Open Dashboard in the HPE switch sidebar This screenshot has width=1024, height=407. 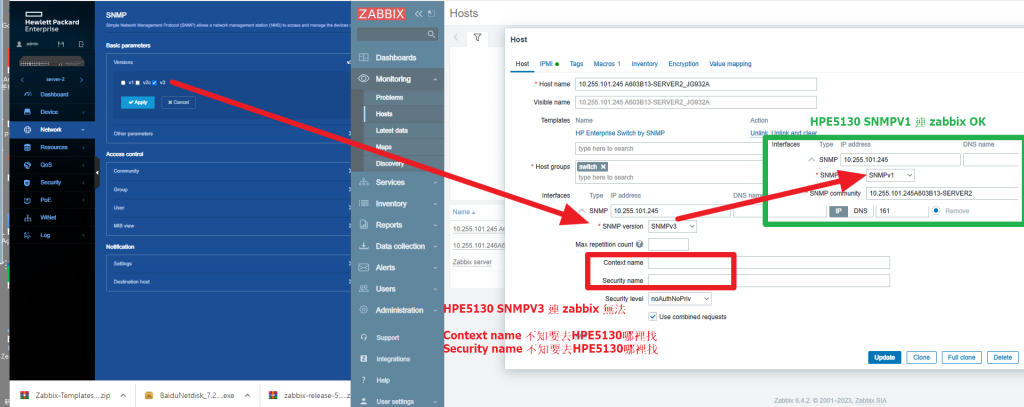click(54, 94)
